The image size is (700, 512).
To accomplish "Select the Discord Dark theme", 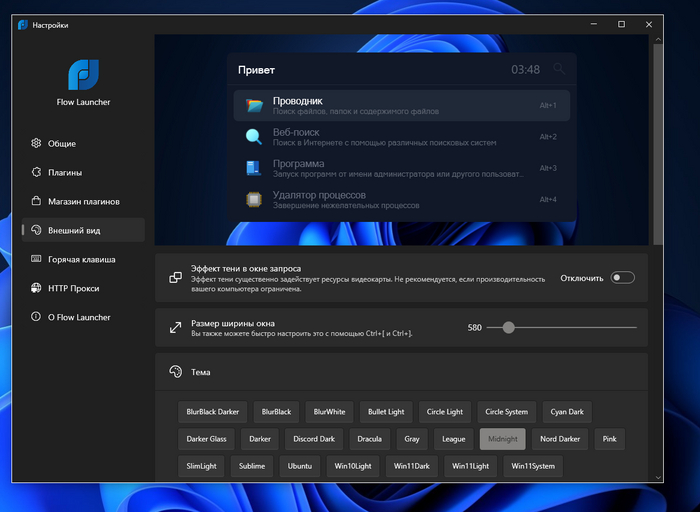I will point(314,438).
